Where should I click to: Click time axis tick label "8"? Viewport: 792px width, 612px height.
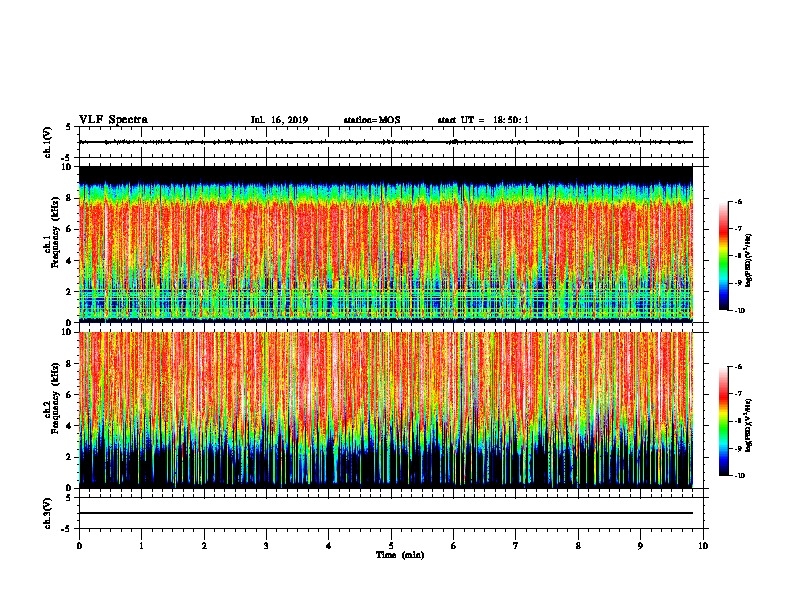(578, 546)
